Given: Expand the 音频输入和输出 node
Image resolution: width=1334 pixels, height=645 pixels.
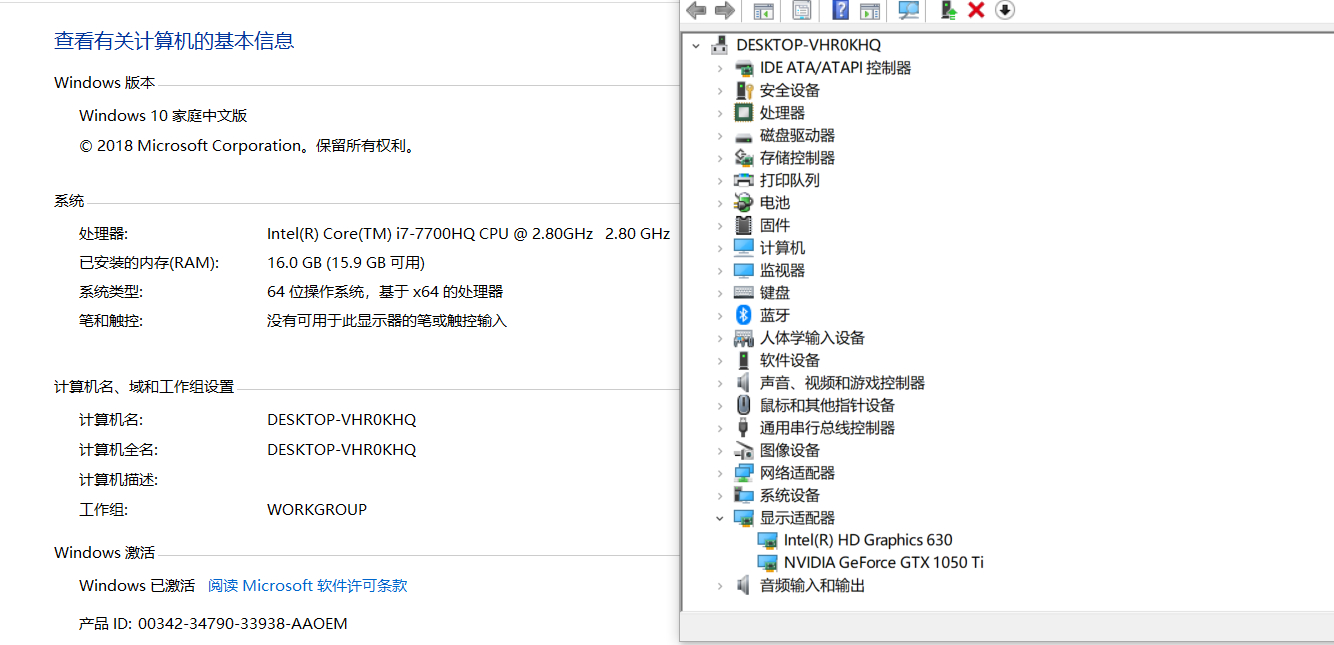Looking at the screenshot, I should 720,586.
